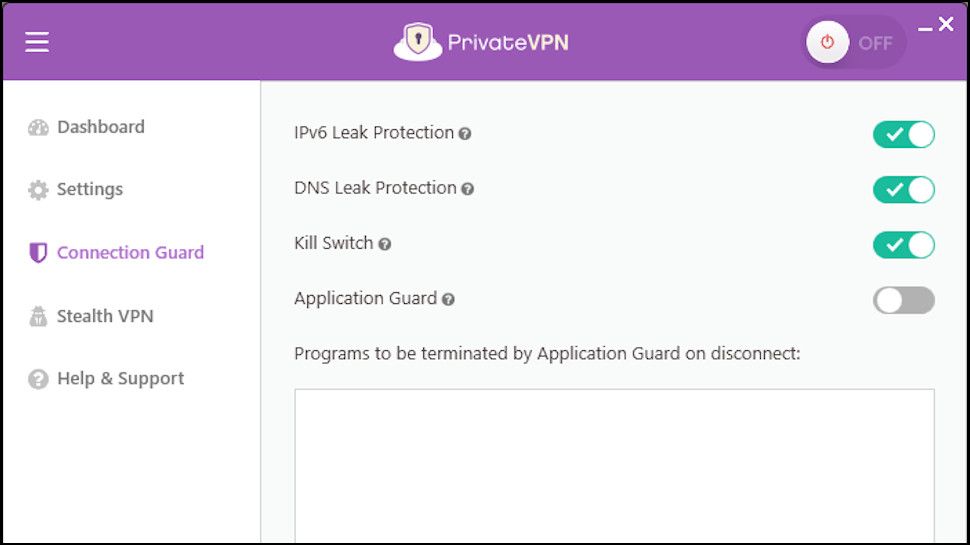Disable IPv6 Leak Protection toggle
Viewport: 970px width, 545px height.
[x=903, y=135]
